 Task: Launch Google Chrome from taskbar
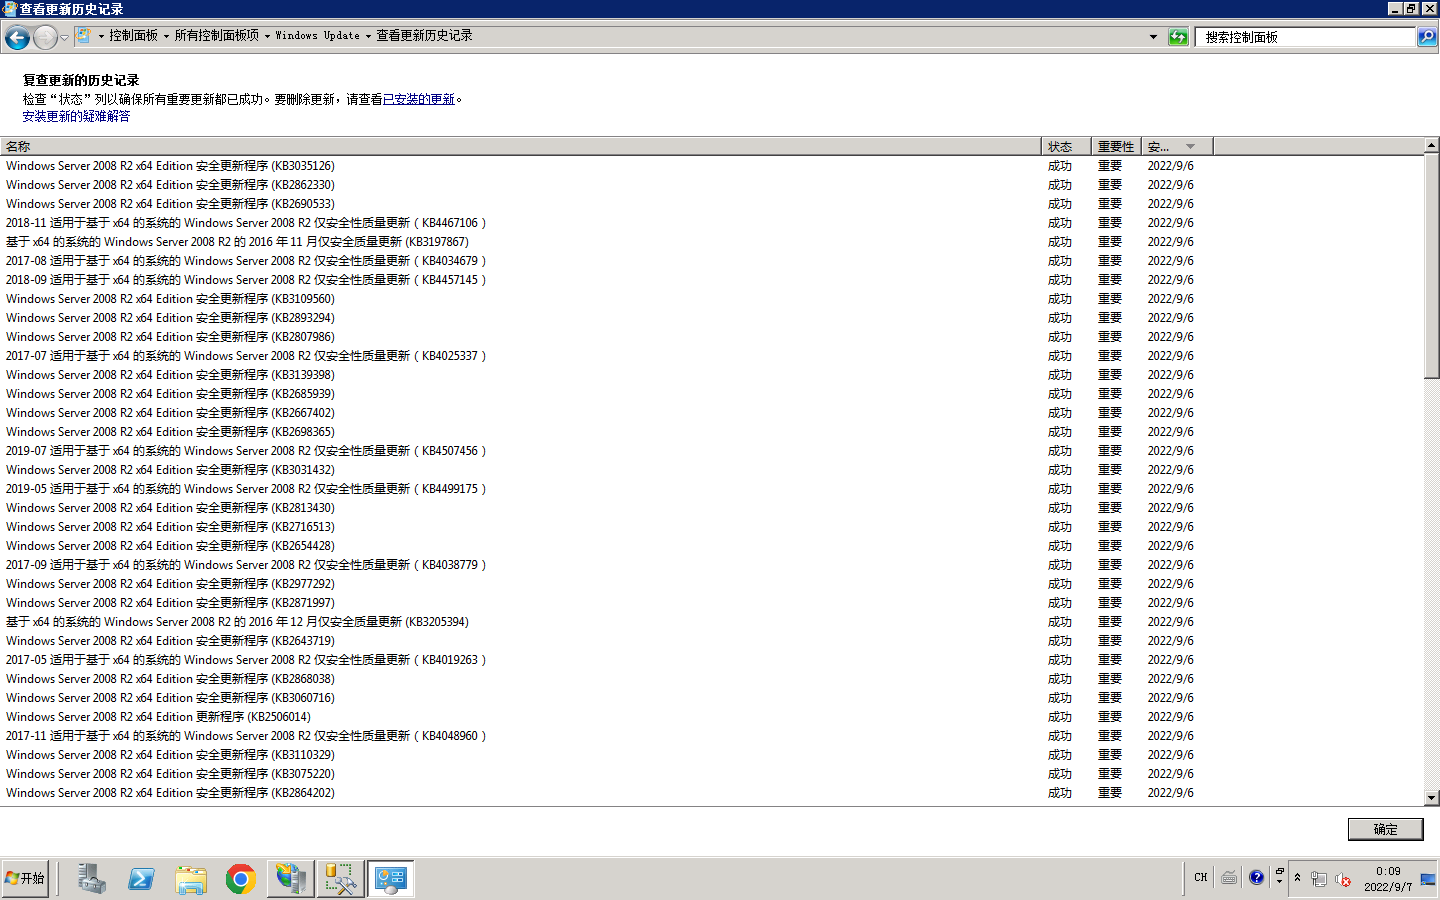pos(241,879)
